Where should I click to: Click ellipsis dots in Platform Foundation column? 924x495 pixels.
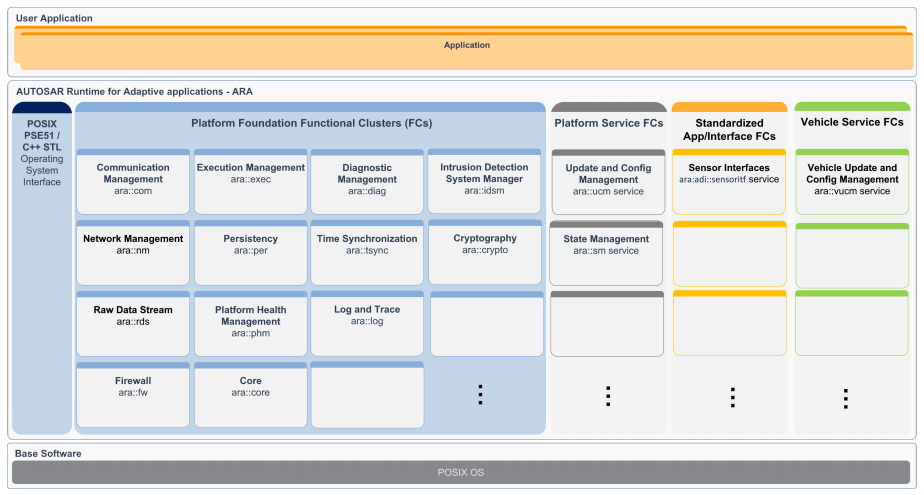pos(480,394)
